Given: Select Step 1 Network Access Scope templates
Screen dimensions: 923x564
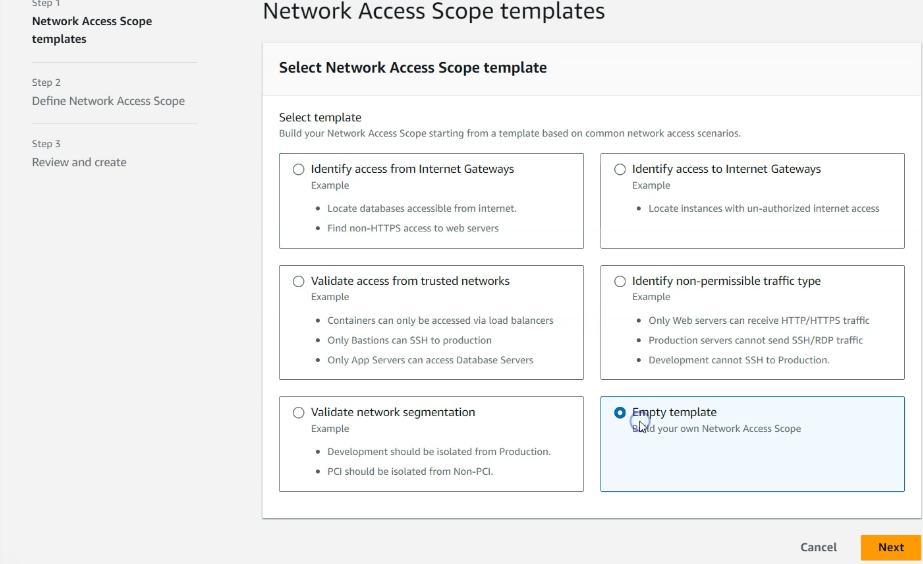Looking at the screenshot, I should (x=92, y=30).
